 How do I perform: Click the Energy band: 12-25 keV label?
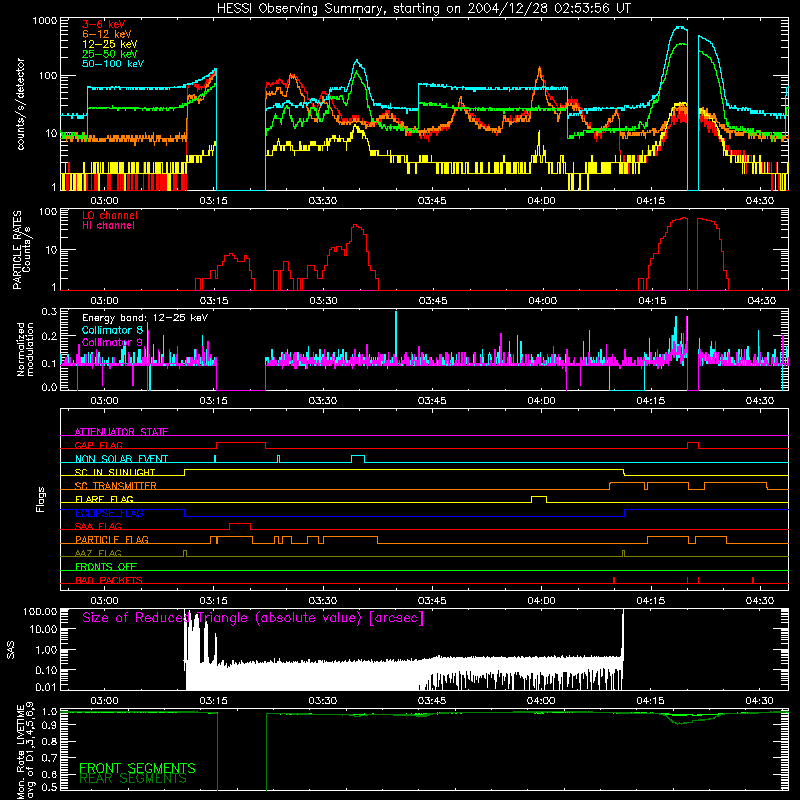tap(145, 318)
